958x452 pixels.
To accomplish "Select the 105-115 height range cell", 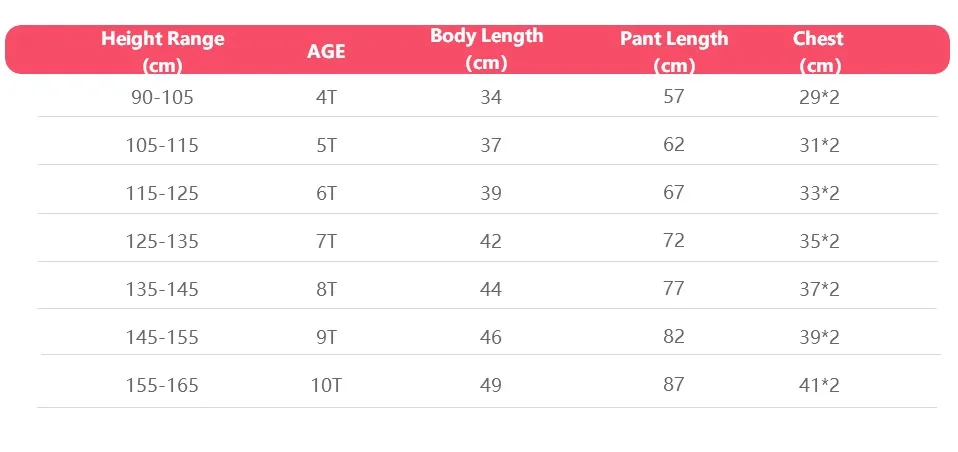I will click(162, 145).
